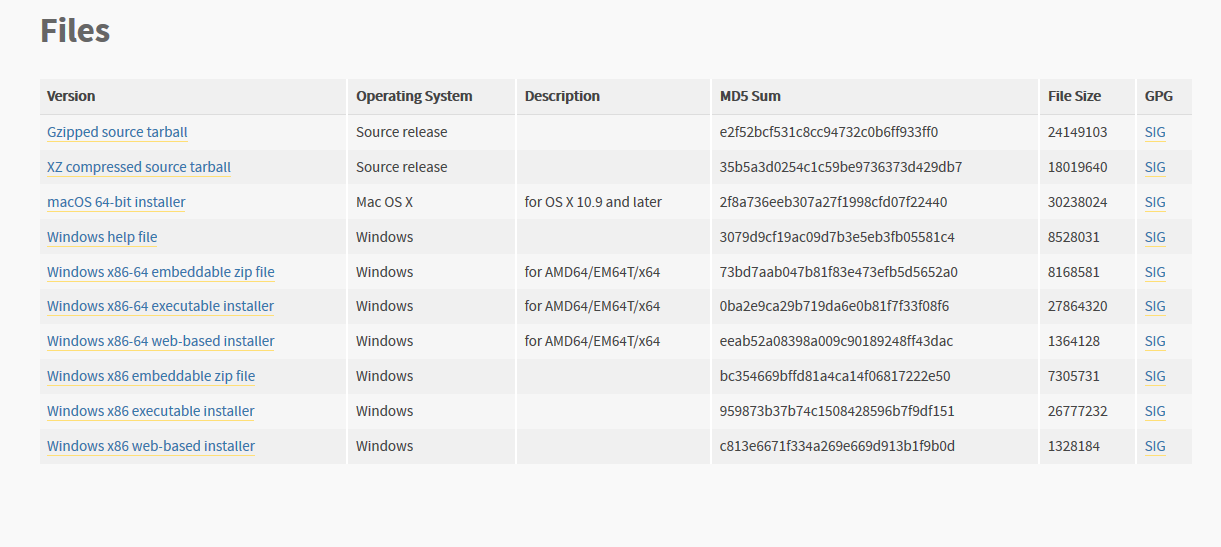The image size is (1221, 547).
Task: Click SIG link for XZ compressed tarball
Action: 1155,167
